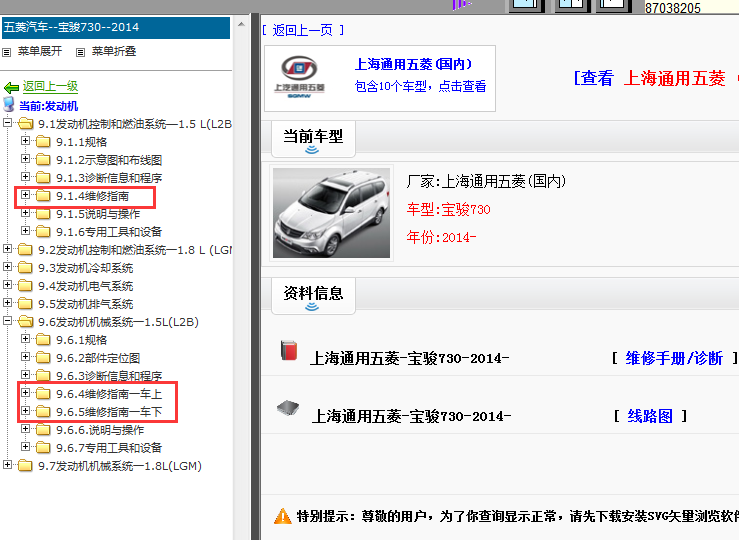Click 上海通用五菱 (国内) brand link
739x540 pixels.
point(413,65)
